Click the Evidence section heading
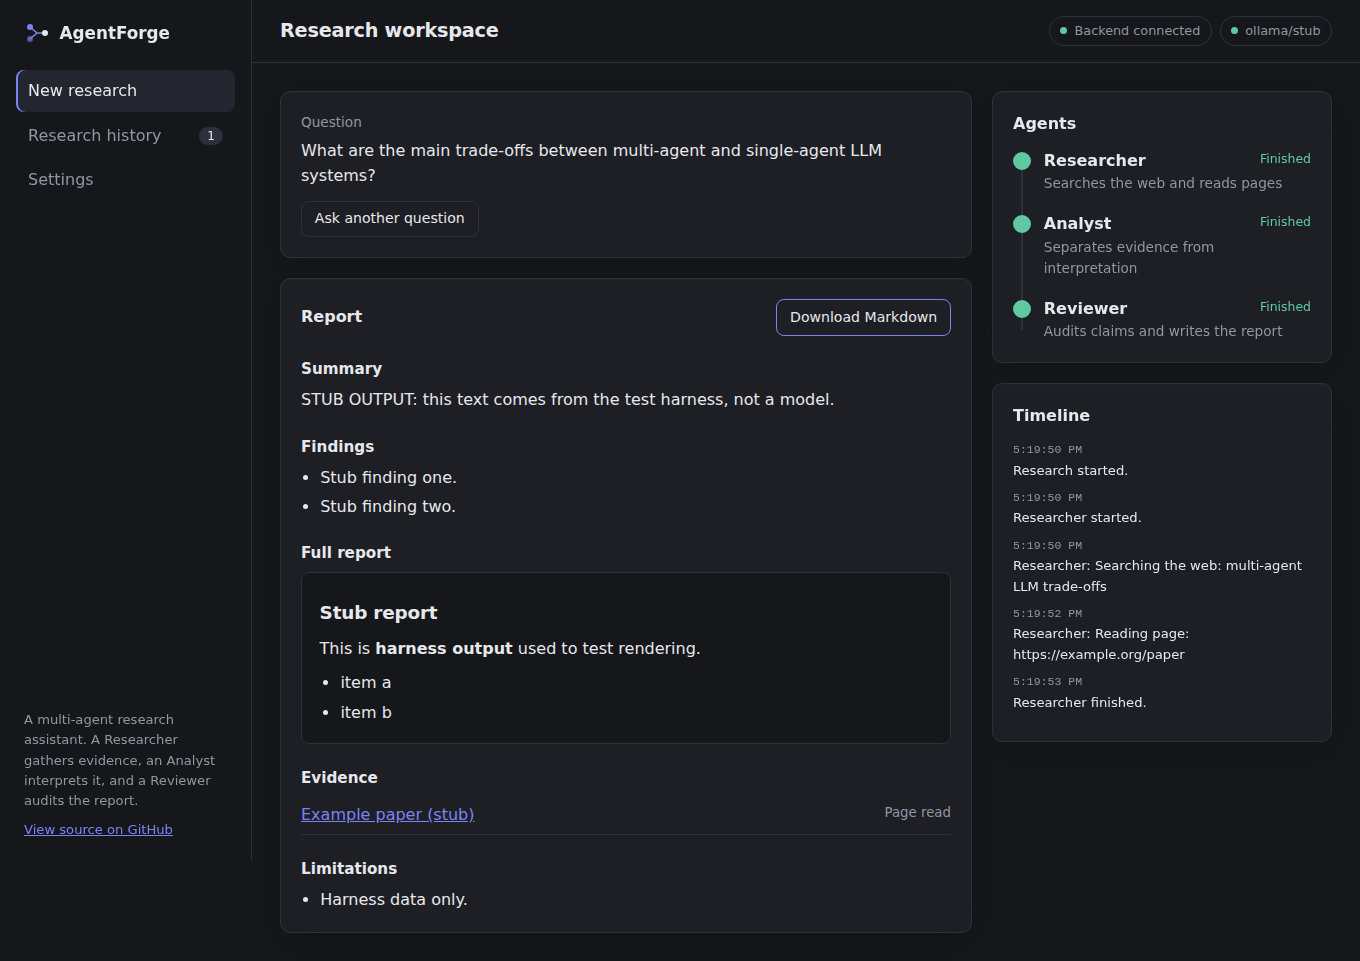1360x961 pixels. 339,777
